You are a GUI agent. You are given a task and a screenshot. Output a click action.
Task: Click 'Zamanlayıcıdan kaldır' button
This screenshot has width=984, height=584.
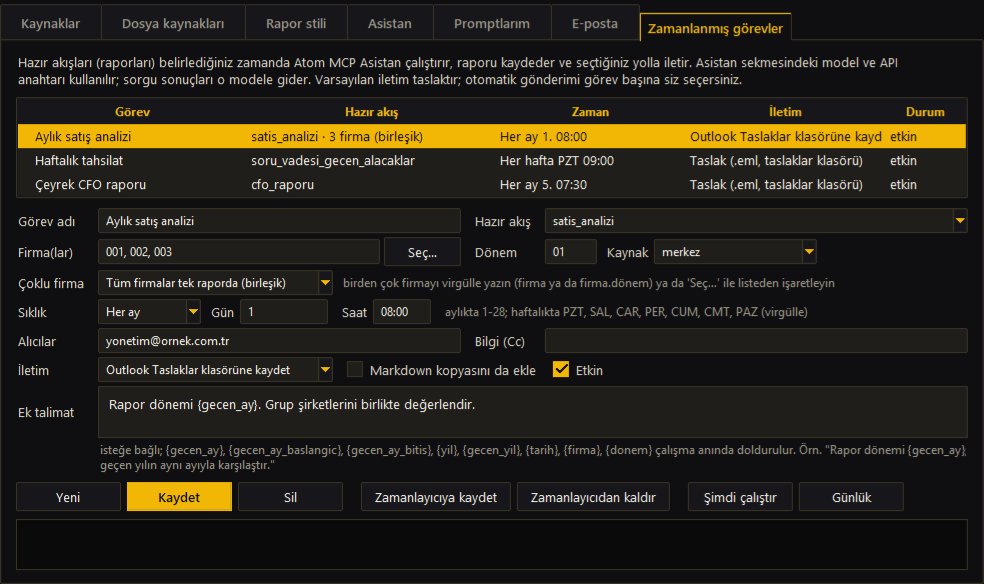tap(593, 497)
